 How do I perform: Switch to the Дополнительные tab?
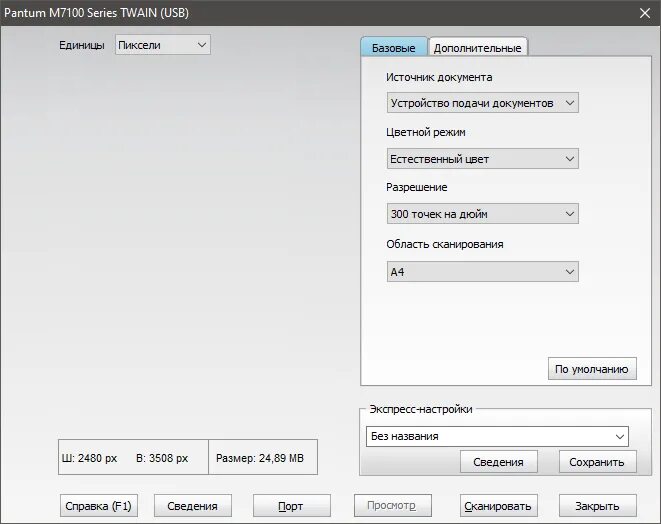(478, 48)
